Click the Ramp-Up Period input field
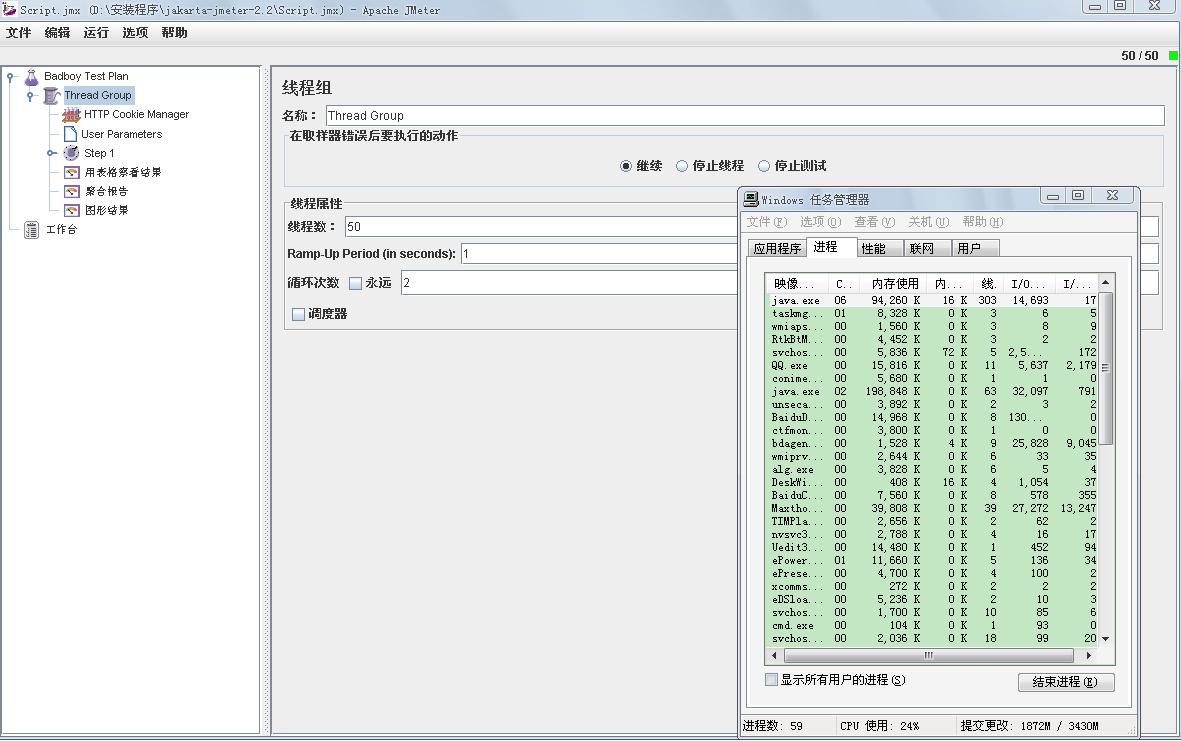The image size is (1181, 741). 600,254
